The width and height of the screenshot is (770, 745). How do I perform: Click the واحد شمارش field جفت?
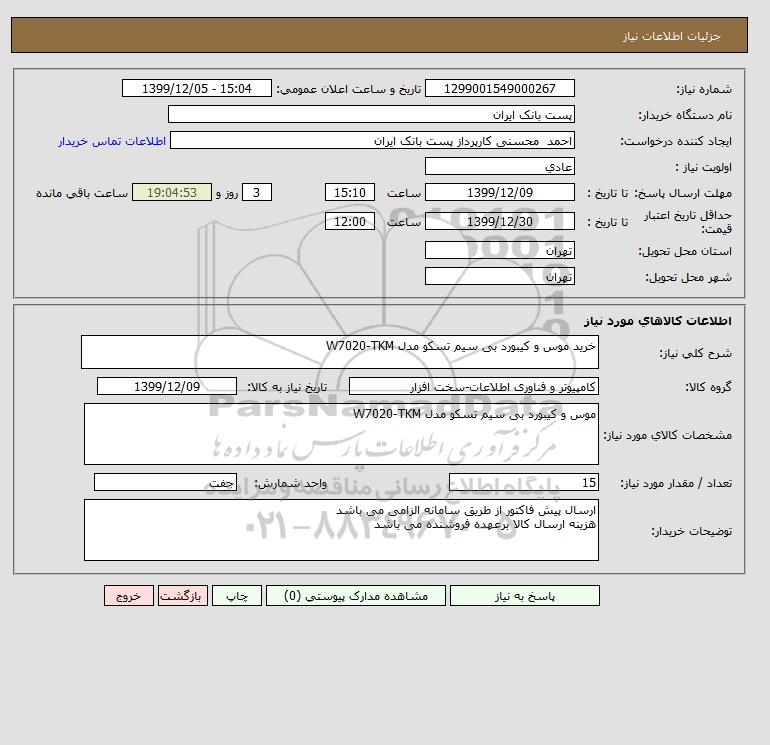click(x=165, y=482)
